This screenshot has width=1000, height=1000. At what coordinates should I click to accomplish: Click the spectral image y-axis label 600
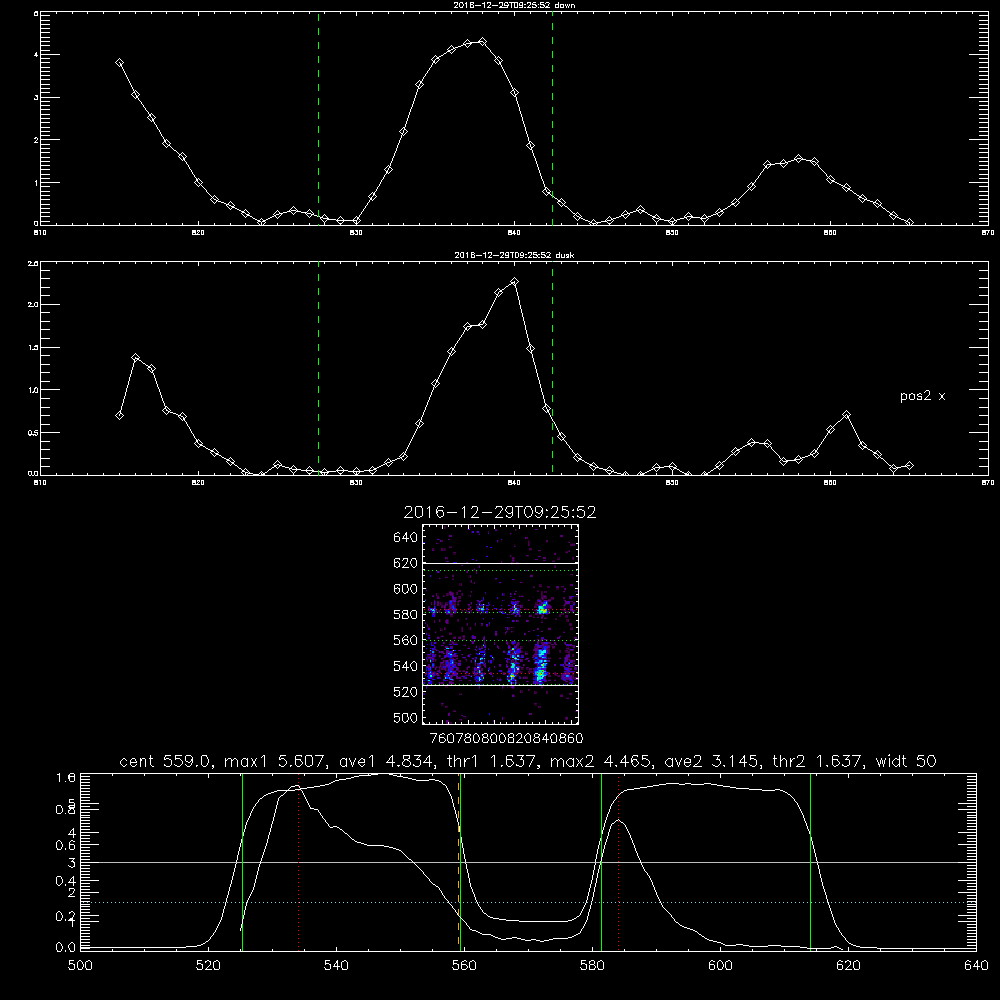click(406, 589)
